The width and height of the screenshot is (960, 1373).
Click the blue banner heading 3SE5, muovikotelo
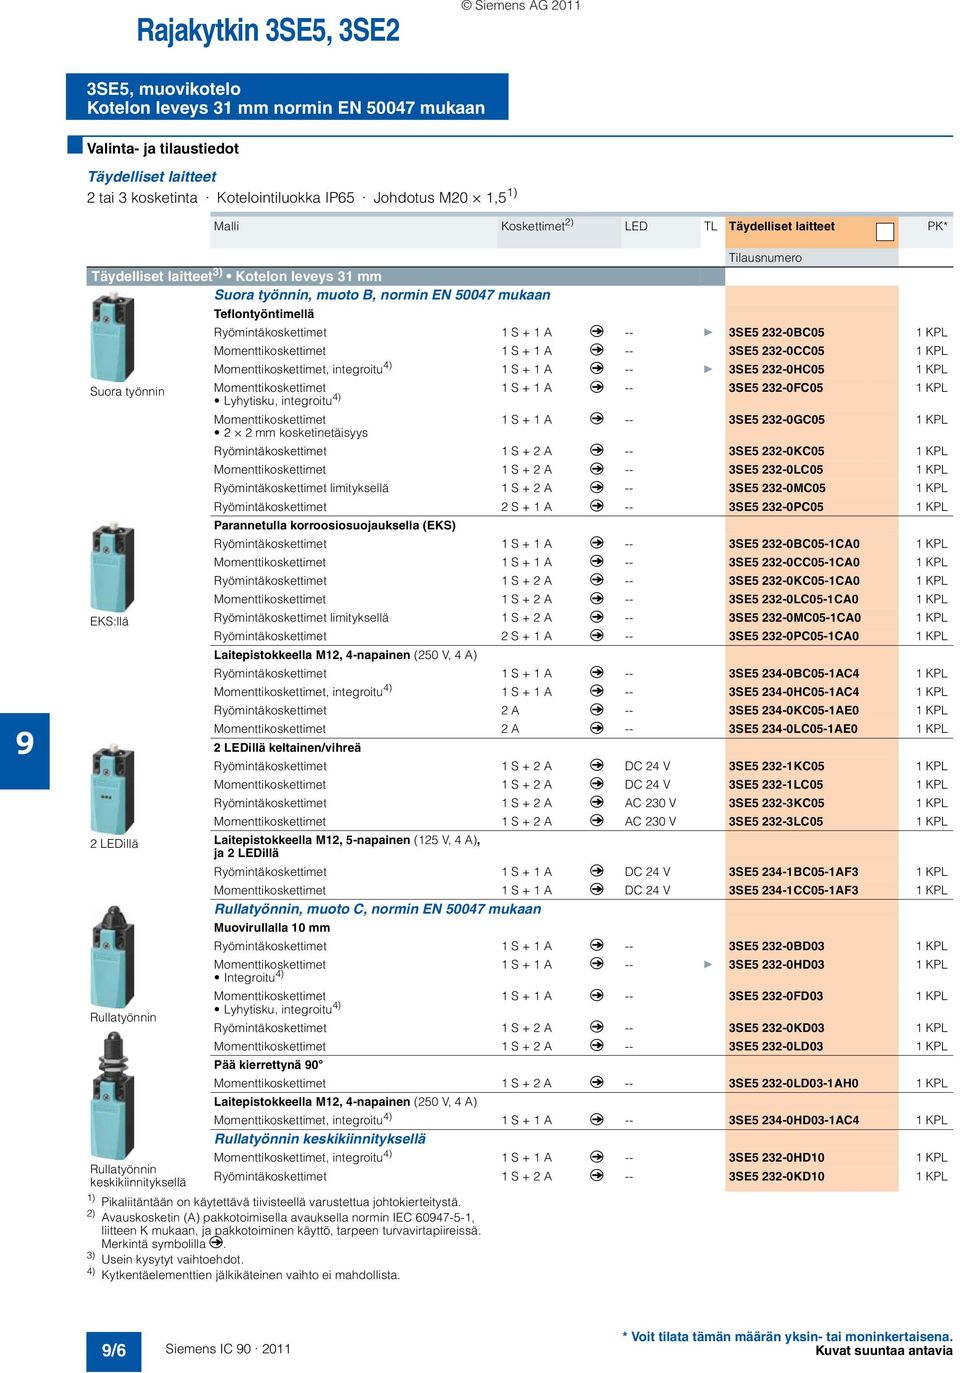tap(164, 89)
